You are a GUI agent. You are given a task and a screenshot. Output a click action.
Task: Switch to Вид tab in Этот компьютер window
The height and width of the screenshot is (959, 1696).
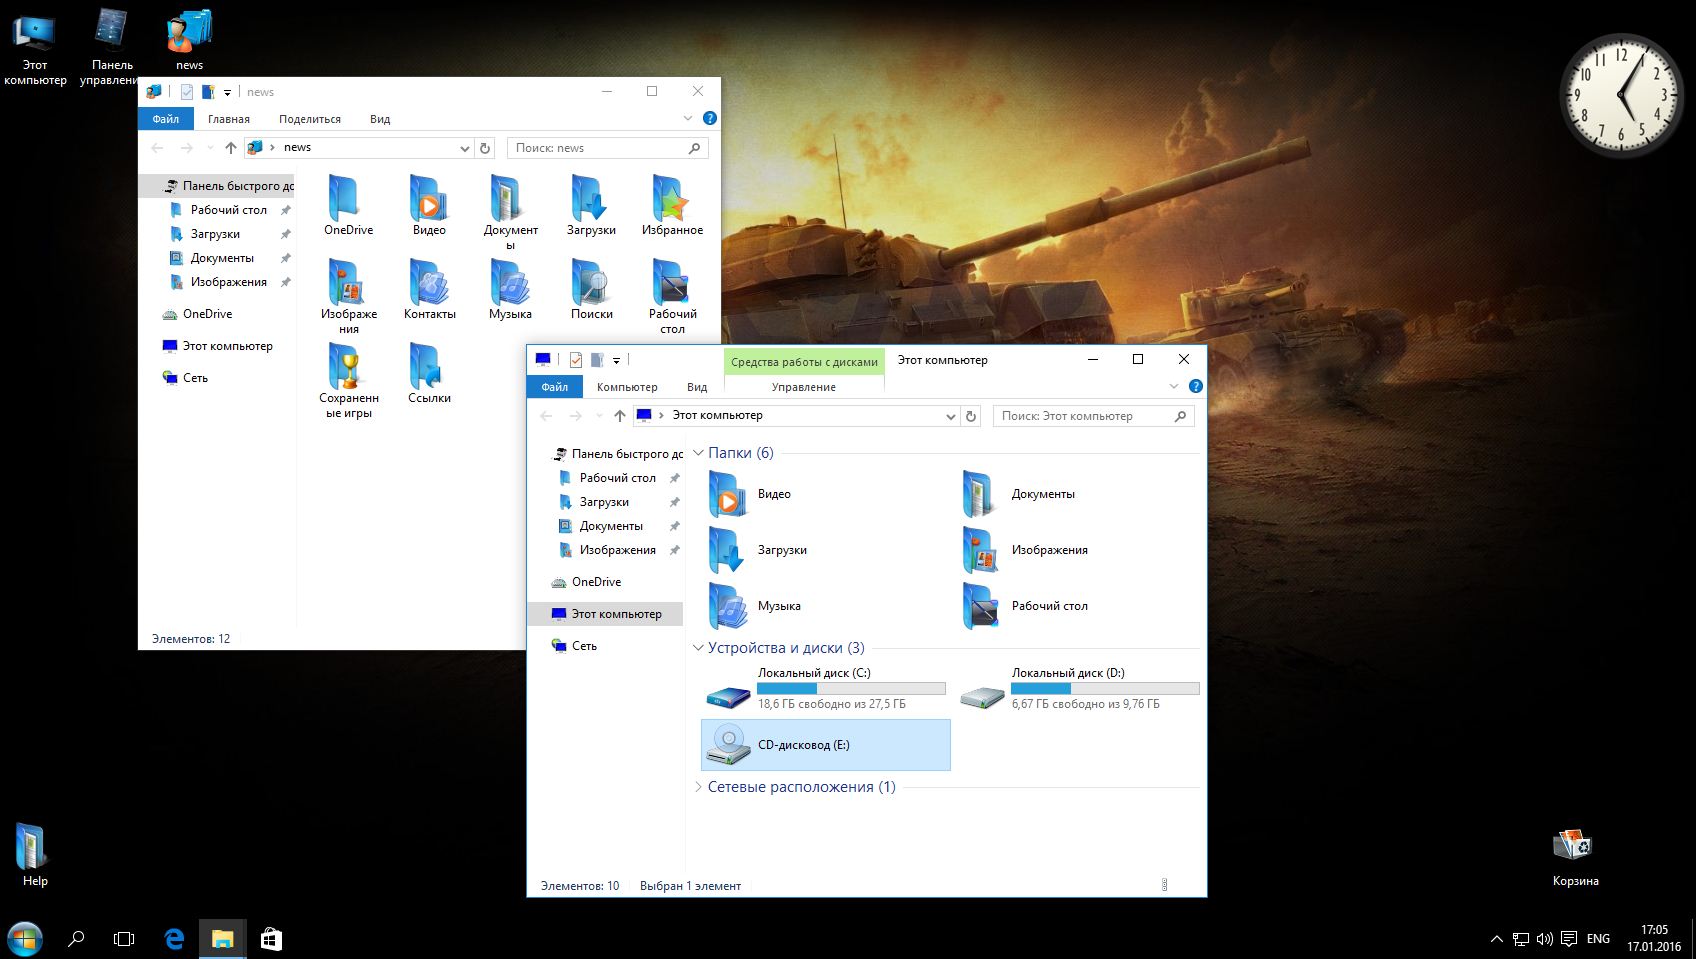point(697,387)
